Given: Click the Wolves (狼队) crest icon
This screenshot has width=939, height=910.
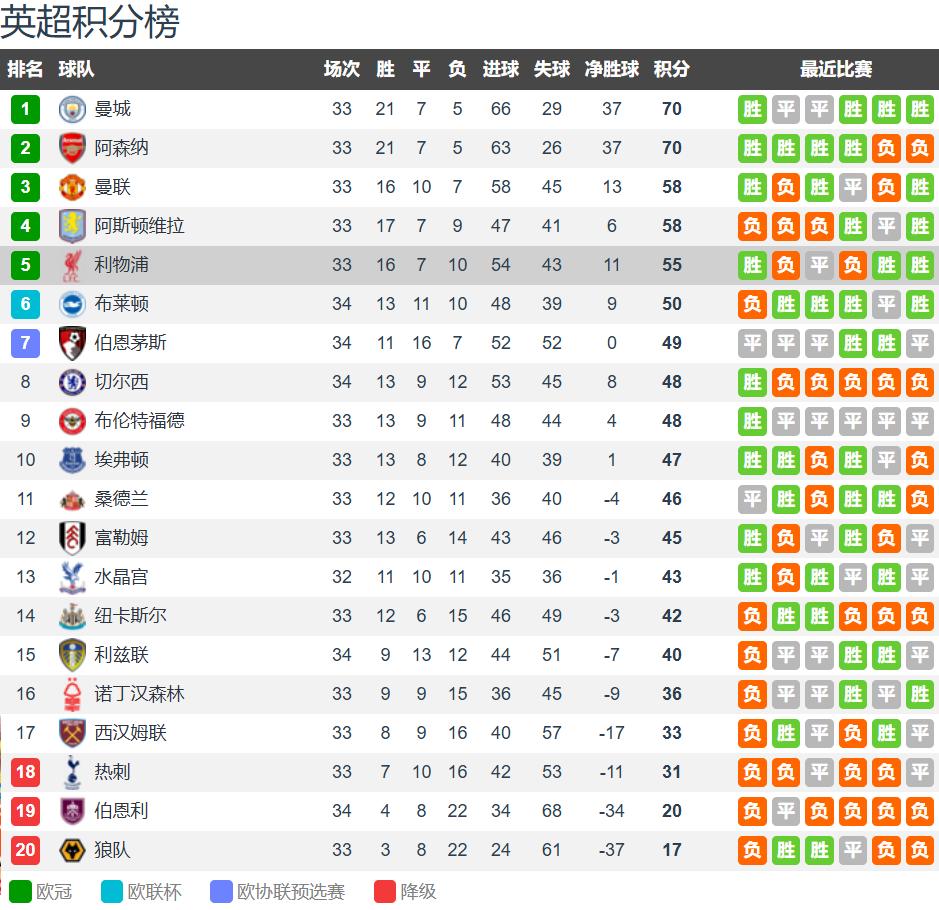Looking at the screenshot, I should [72, 850].
